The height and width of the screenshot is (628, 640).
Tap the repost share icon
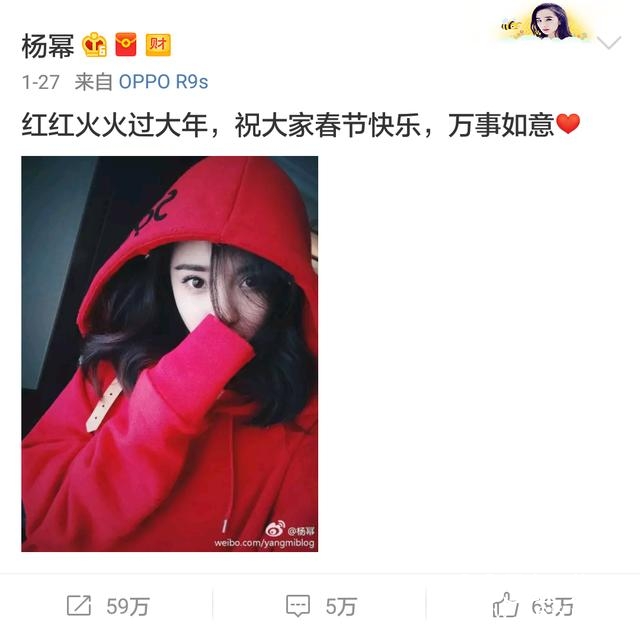tap(78, 606)
